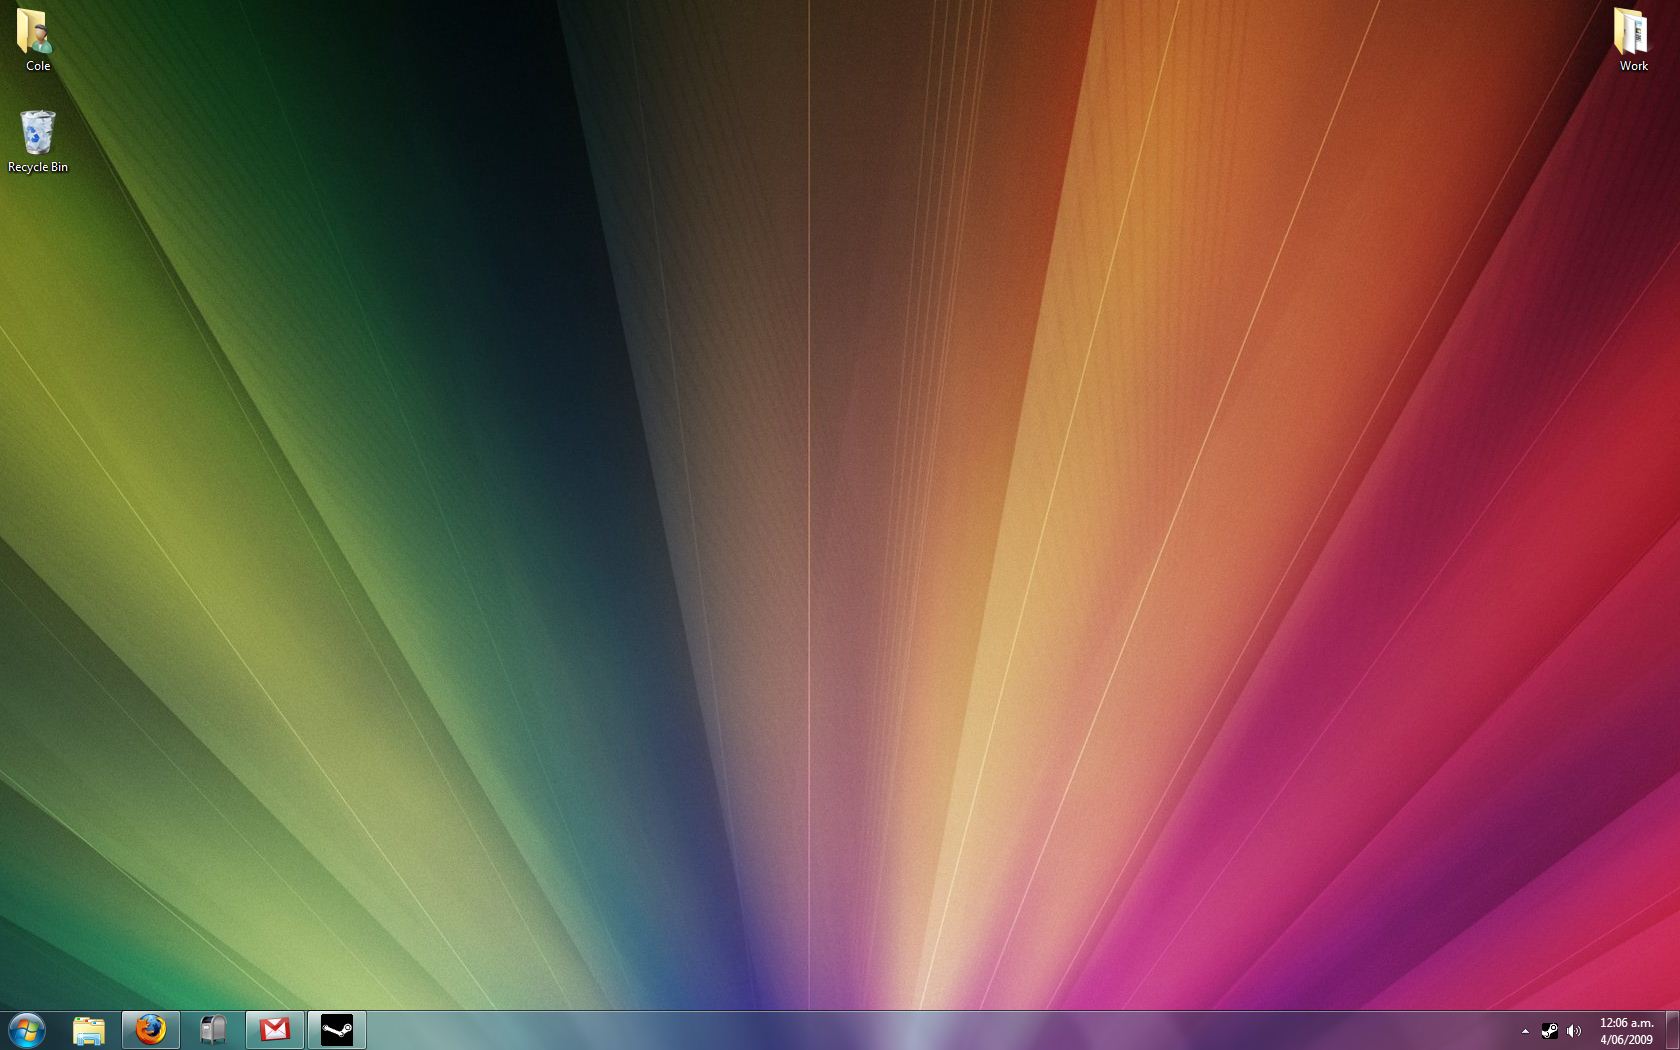The height and width of the screenshot is (1050, 1680).
Task: Click the Steam system tray icon
Action: pos(1549,1031)
